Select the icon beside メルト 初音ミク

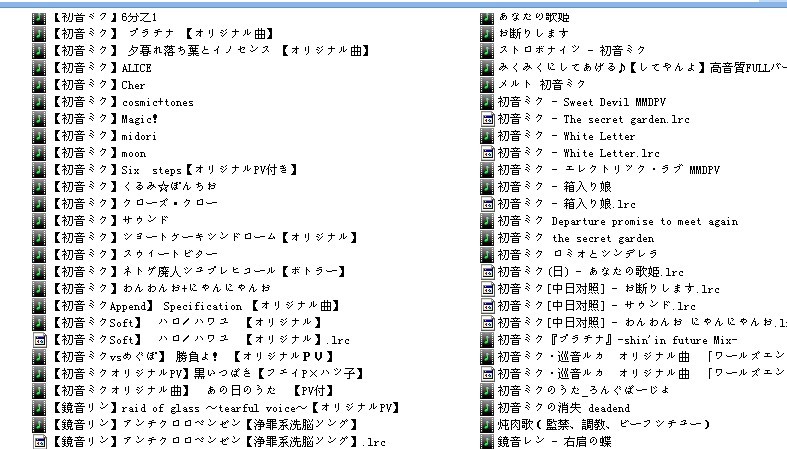coord(487,84)
